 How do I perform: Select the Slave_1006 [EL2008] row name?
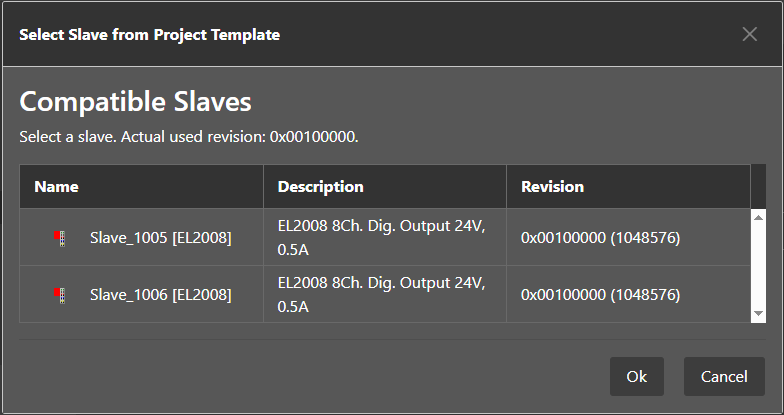(160, 295)
